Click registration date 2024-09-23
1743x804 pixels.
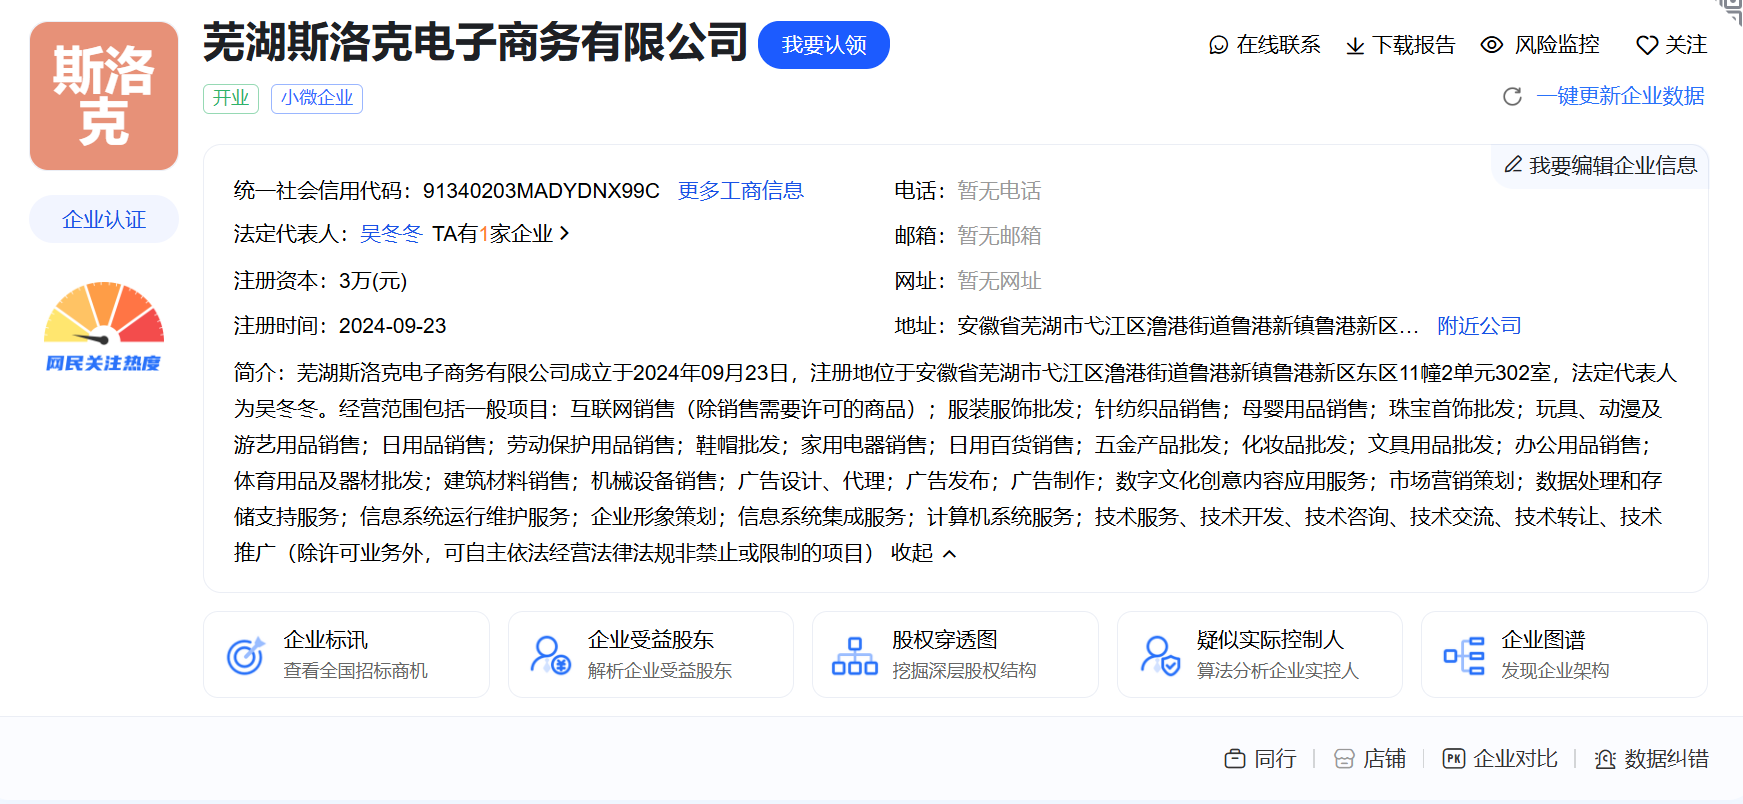click(392, 326)
